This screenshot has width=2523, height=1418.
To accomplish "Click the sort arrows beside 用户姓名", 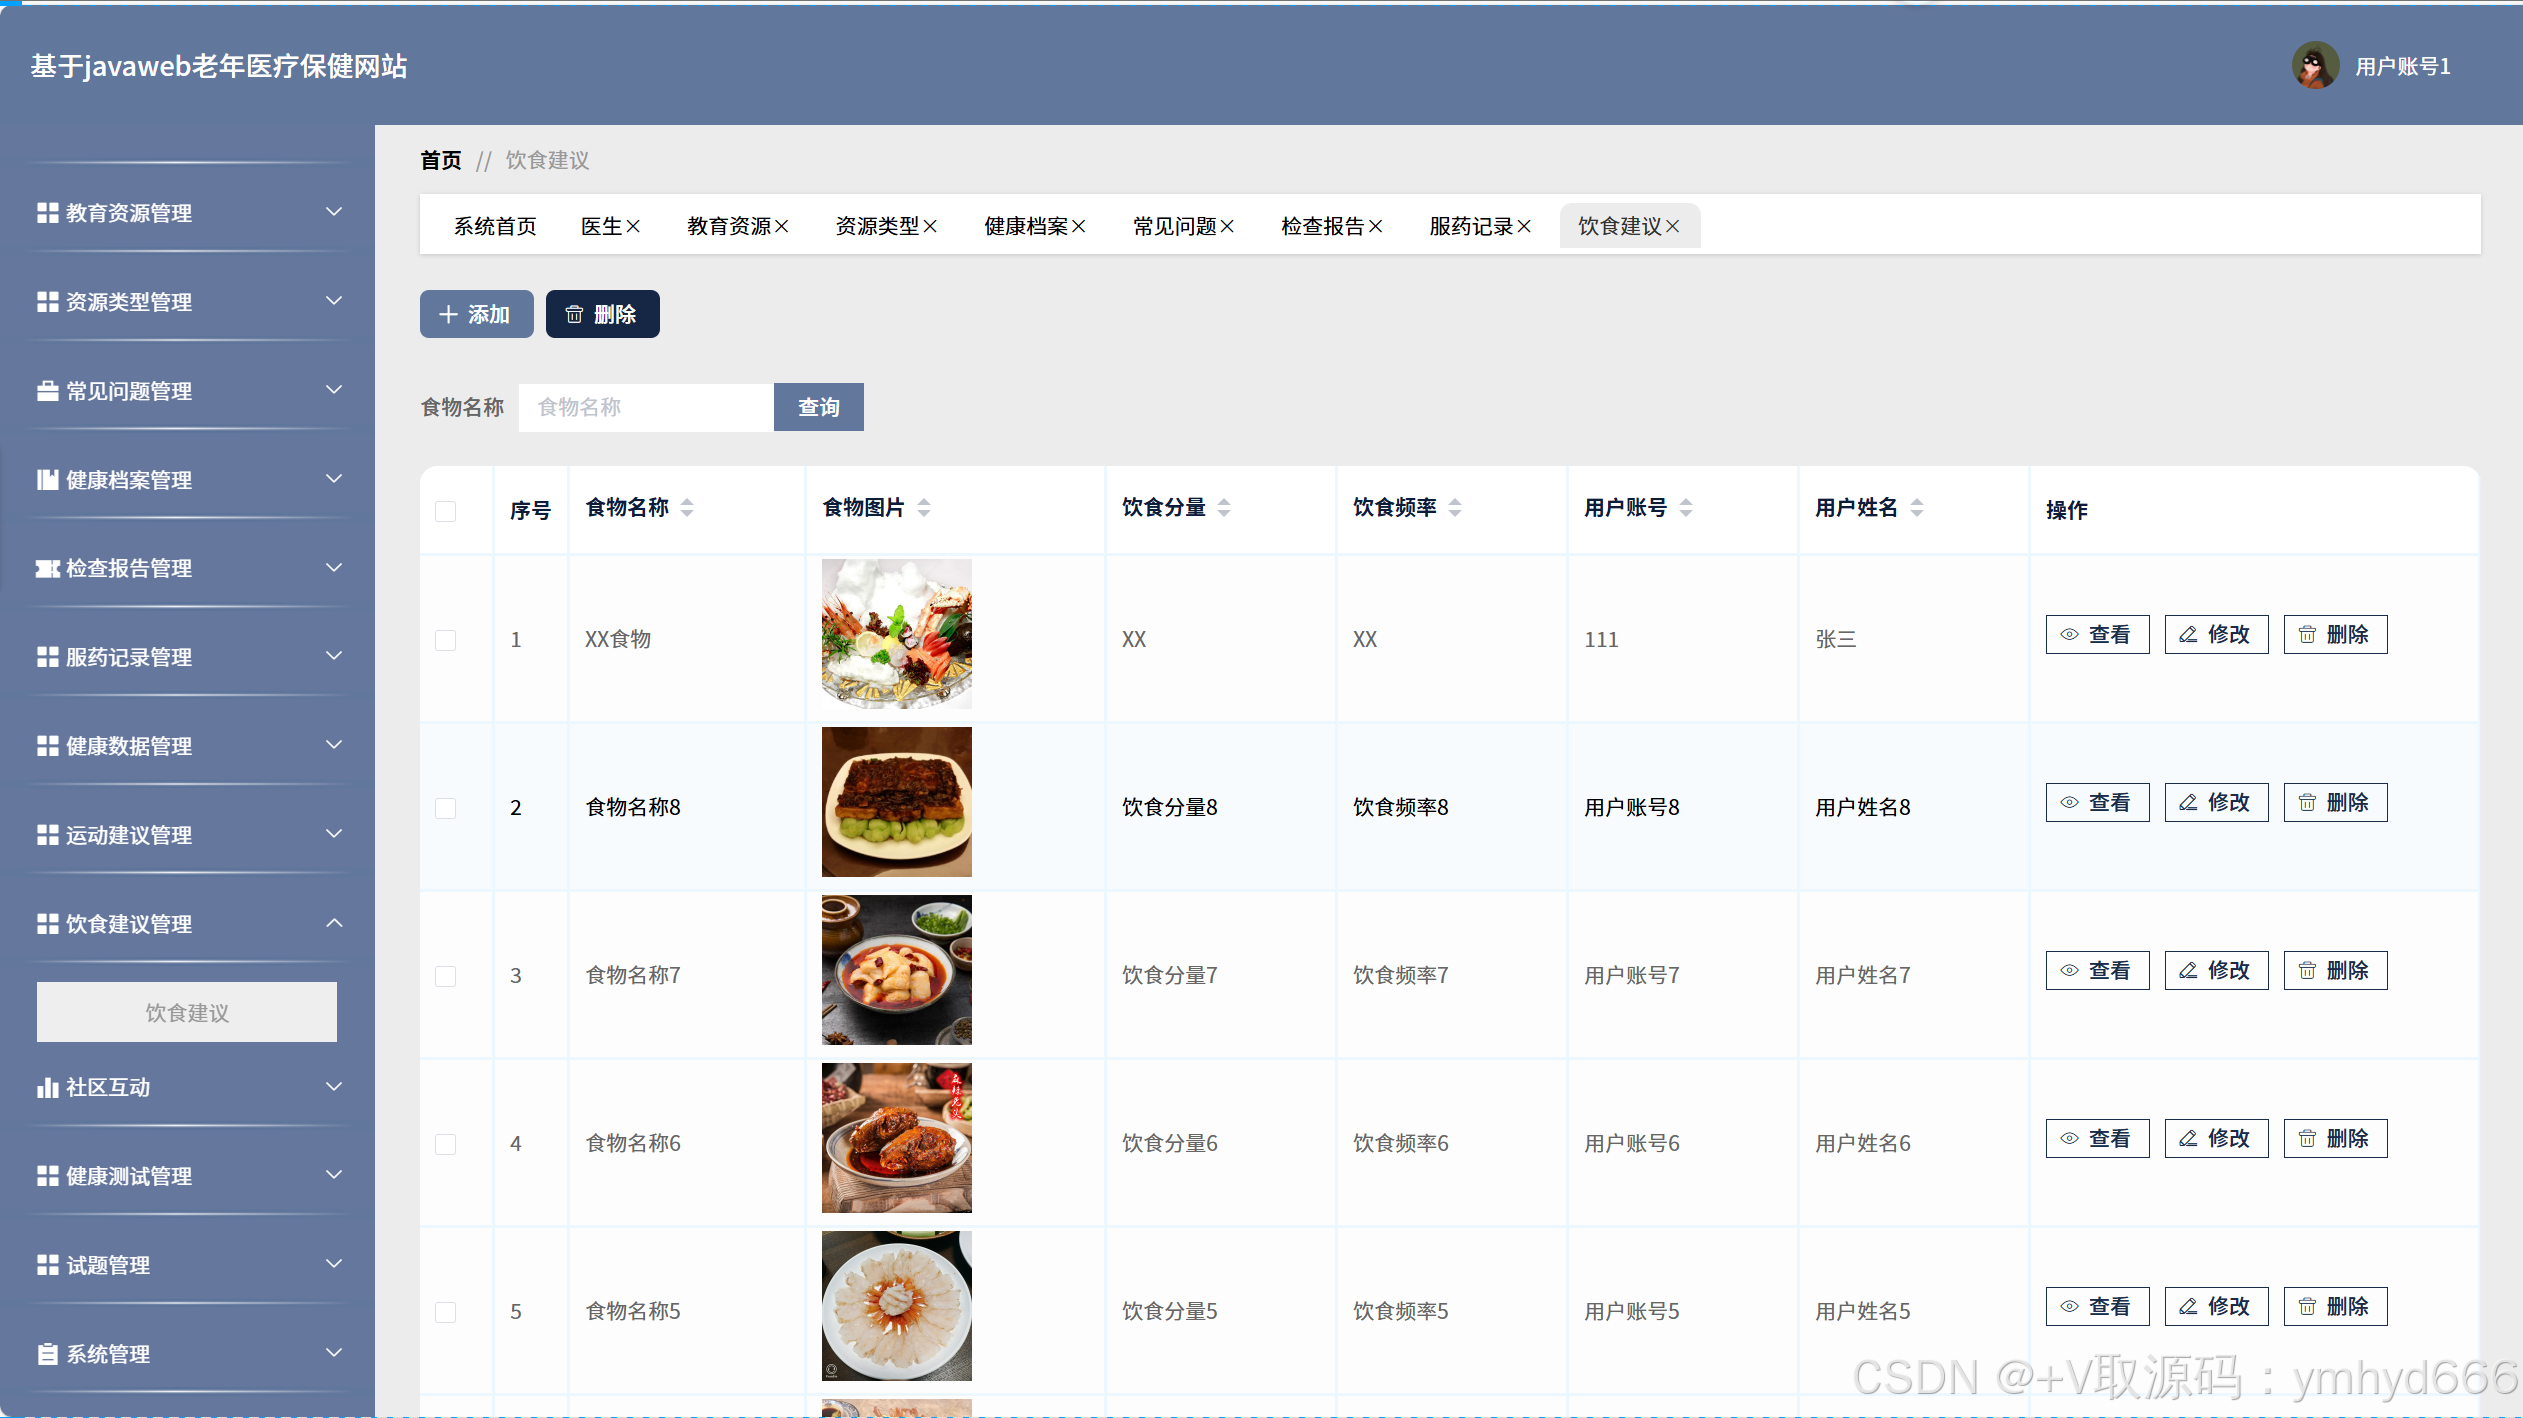I will coord(1916,508).
